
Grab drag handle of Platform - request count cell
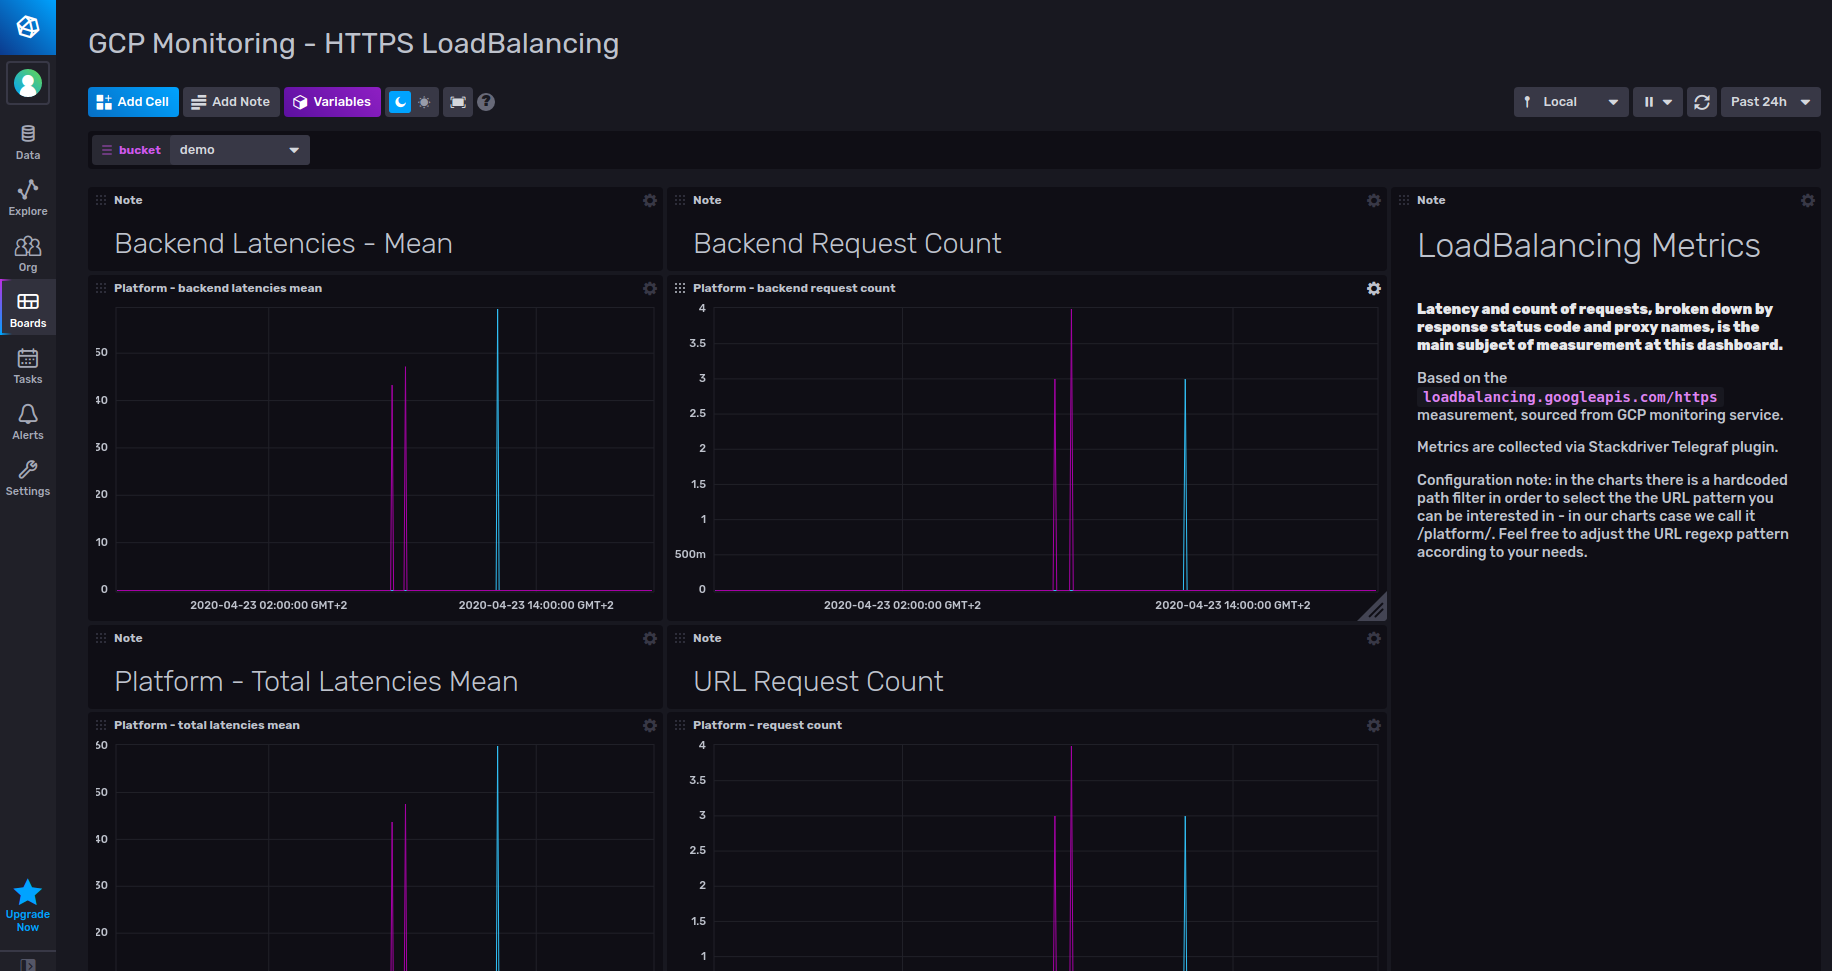[x=680, y=725]
